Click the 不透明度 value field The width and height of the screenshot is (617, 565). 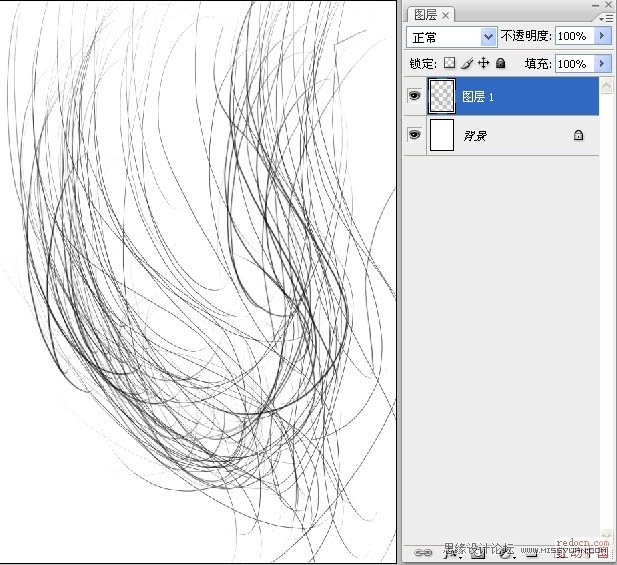tap(575, 36)
